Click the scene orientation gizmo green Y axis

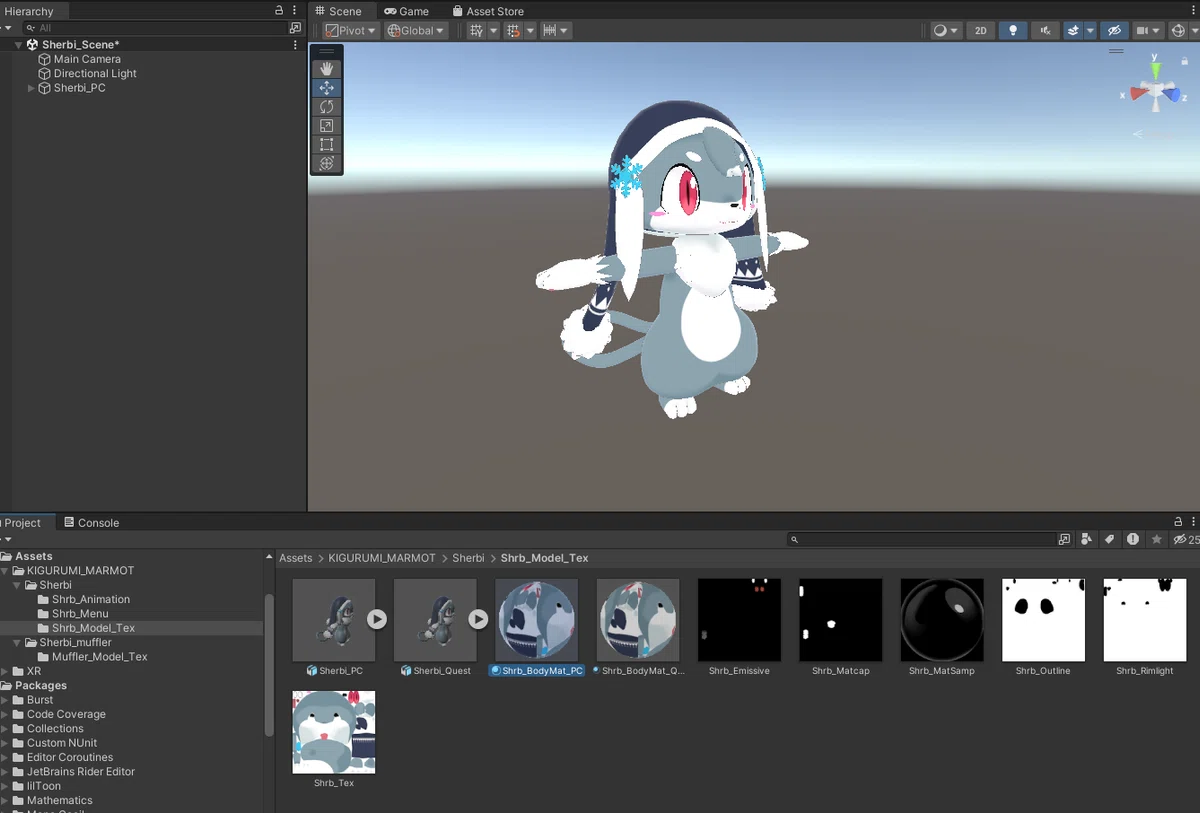pos(1155,70)
